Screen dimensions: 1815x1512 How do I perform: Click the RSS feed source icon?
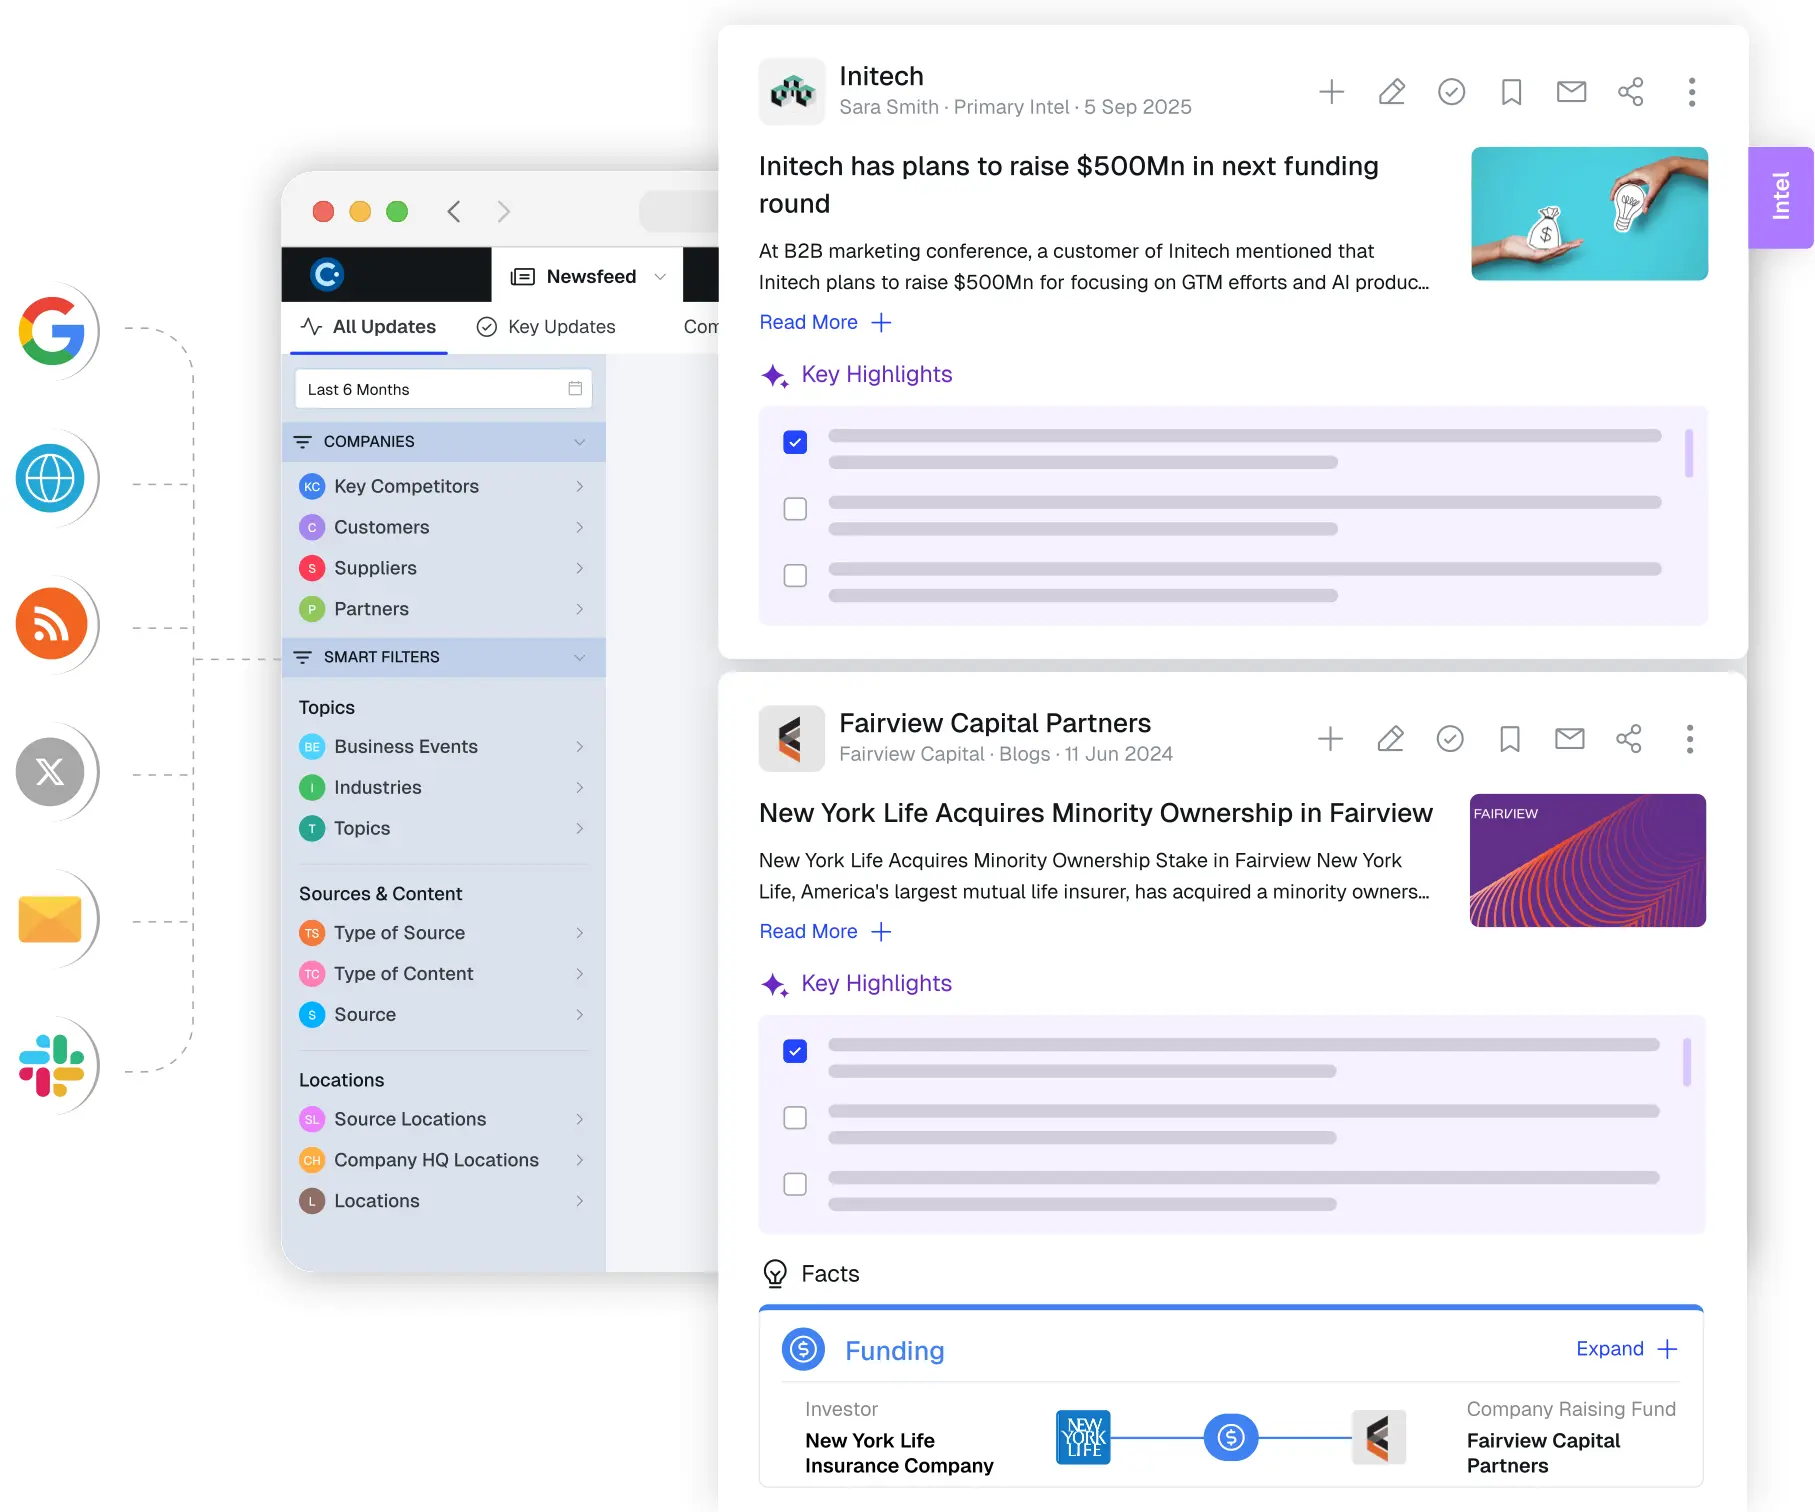(52, 624)
